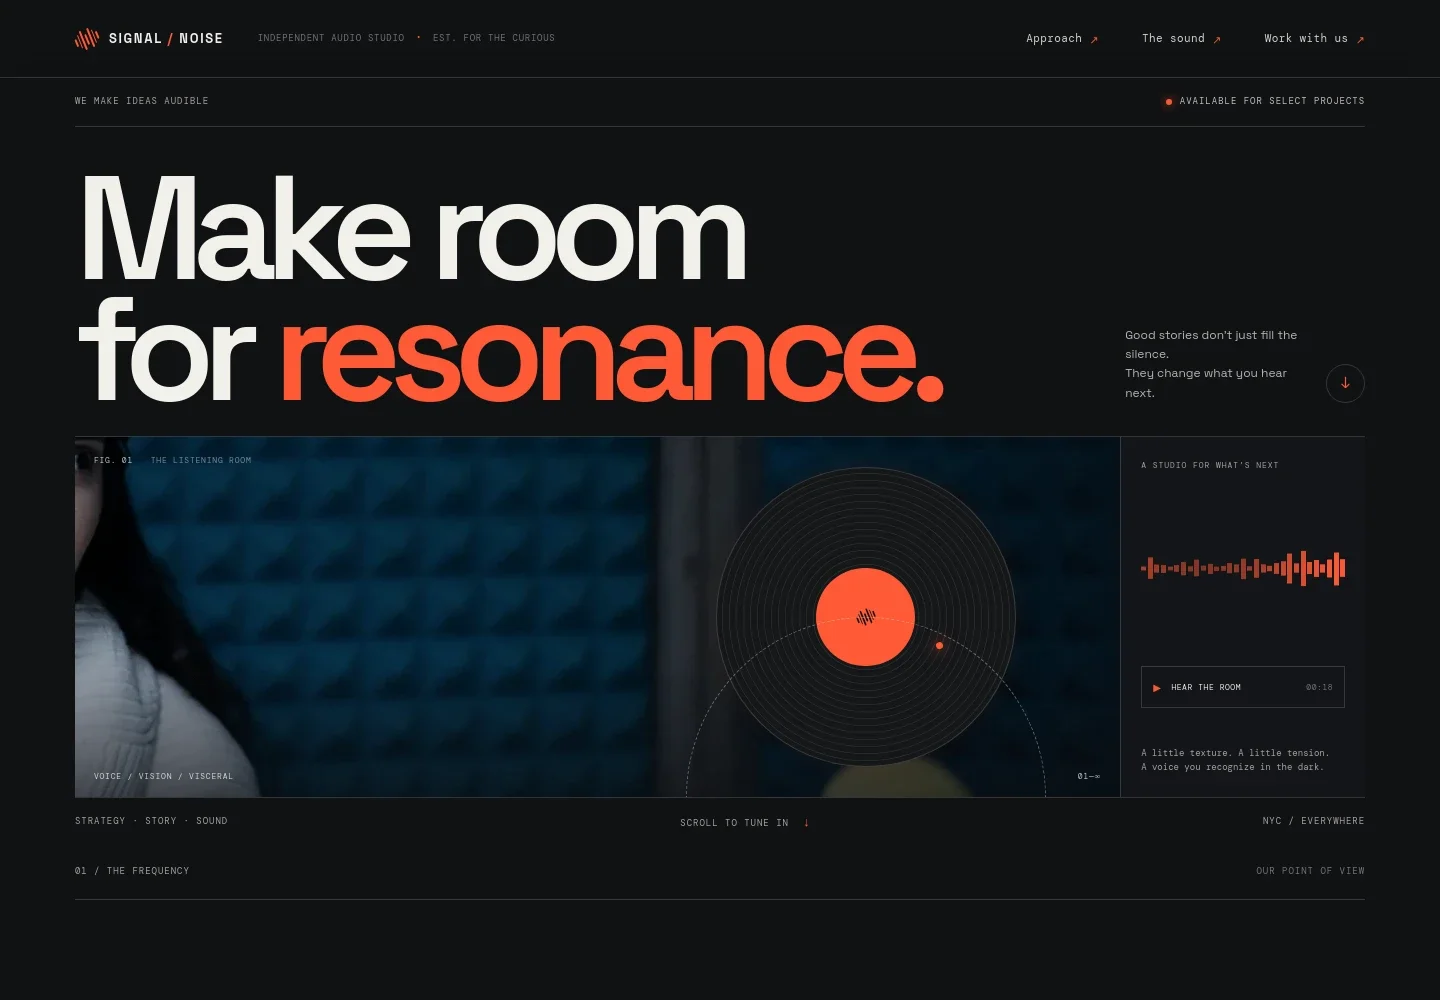Play the Hear the Room audio button
The image size is (1440, 1000).
1243,687
